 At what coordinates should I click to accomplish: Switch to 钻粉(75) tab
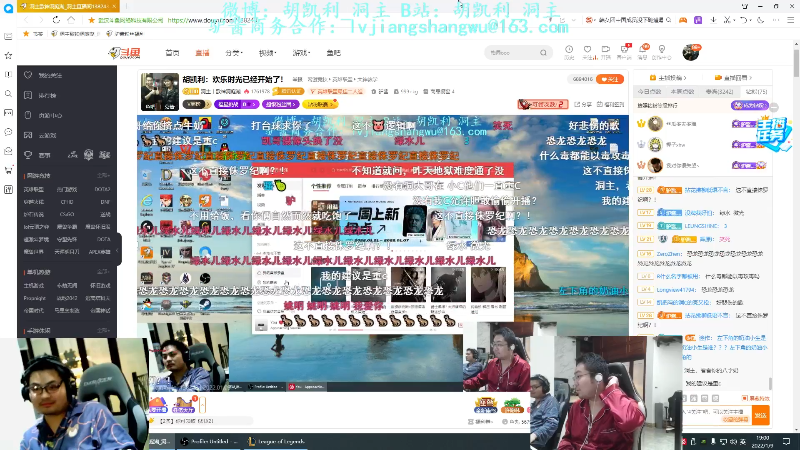tap(756, 92)
